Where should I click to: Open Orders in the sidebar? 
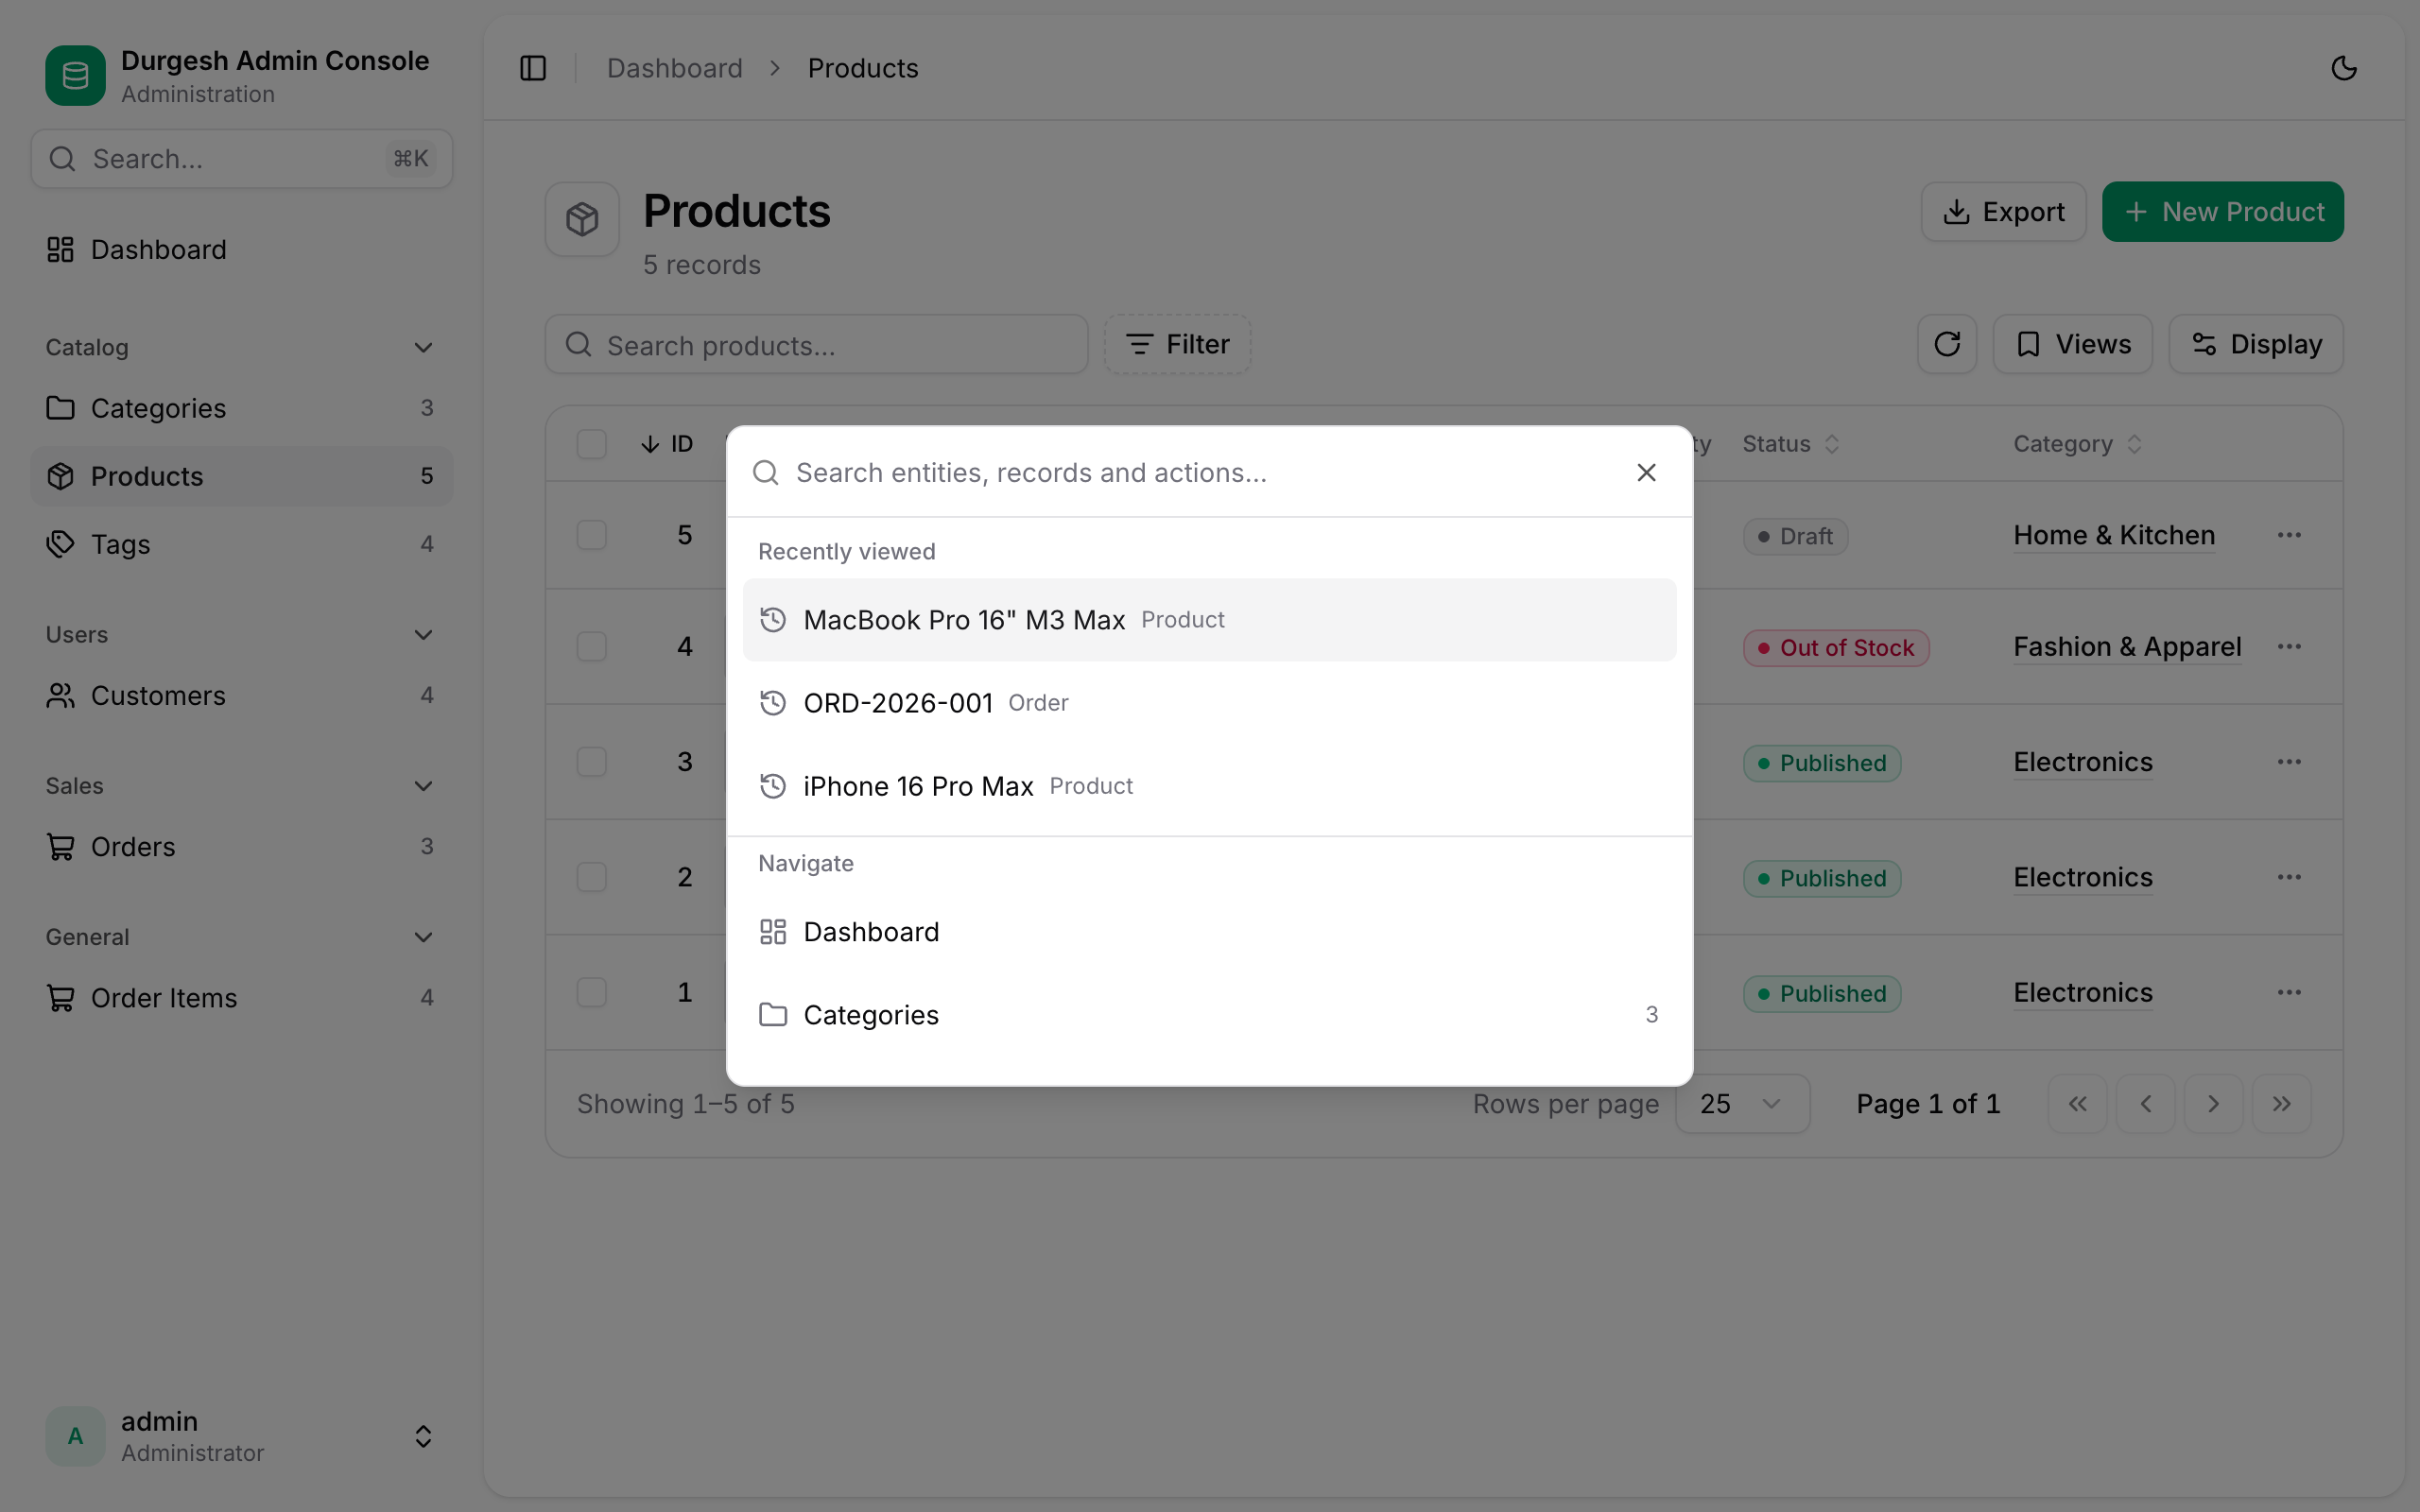tap(241, 846)
